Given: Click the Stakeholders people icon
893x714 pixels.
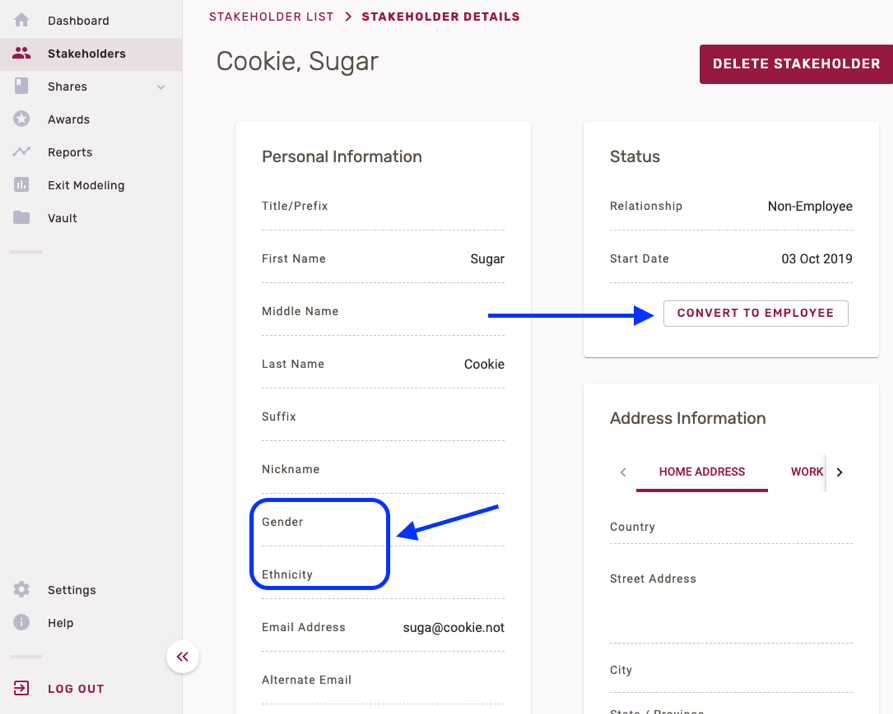Looking at the screenshot, I should click(x=21, y=53).
